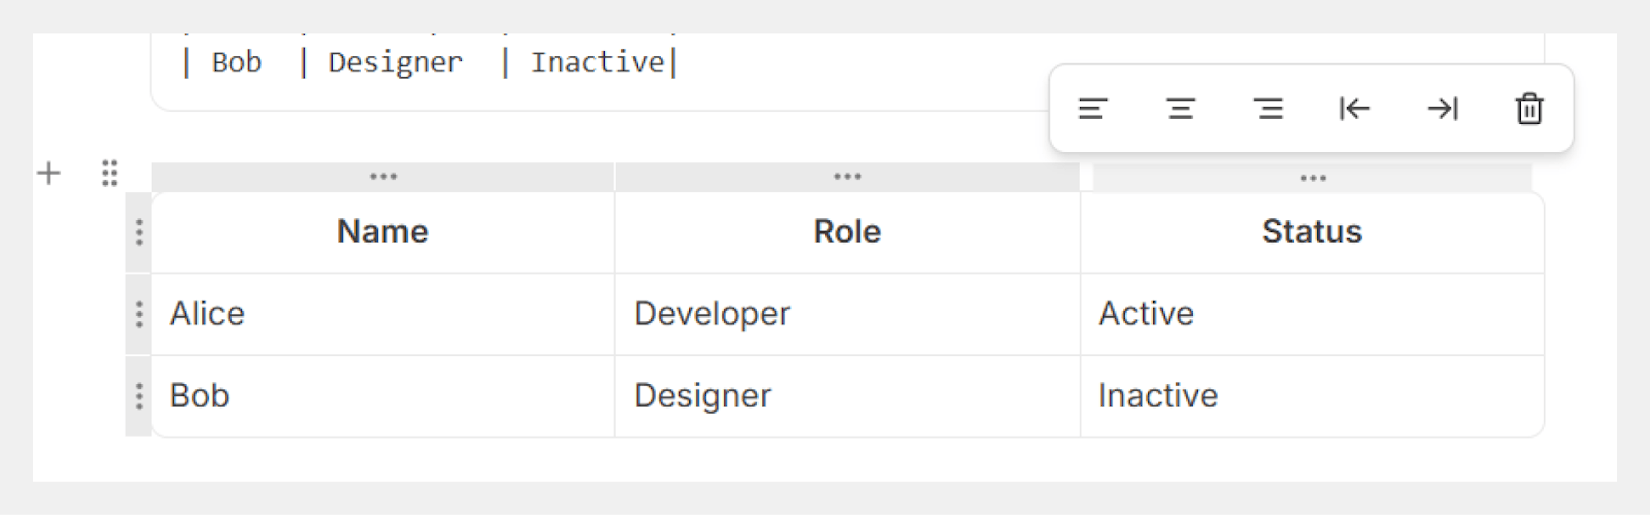1650x515 pixels.
Task: Click the plus icon to add block
Action: coord(48,174)
